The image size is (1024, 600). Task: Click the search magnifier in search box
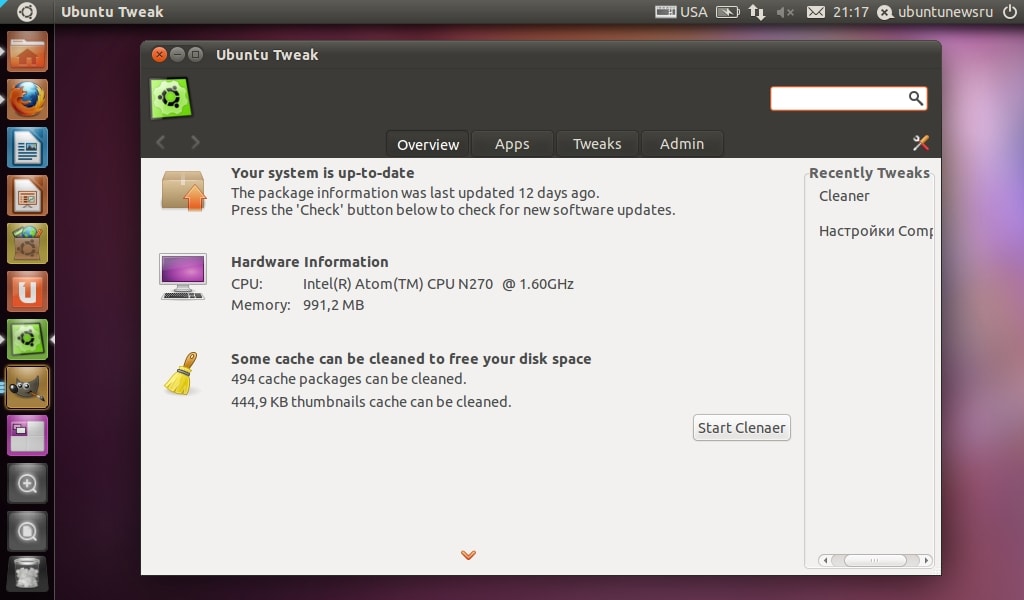(x=916, y=99)
